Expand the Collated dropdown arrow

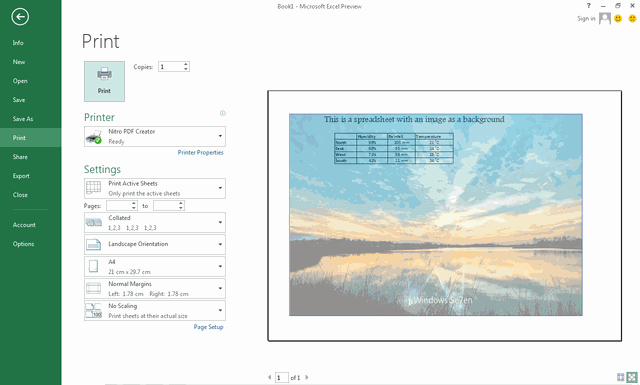click(220, 223)
